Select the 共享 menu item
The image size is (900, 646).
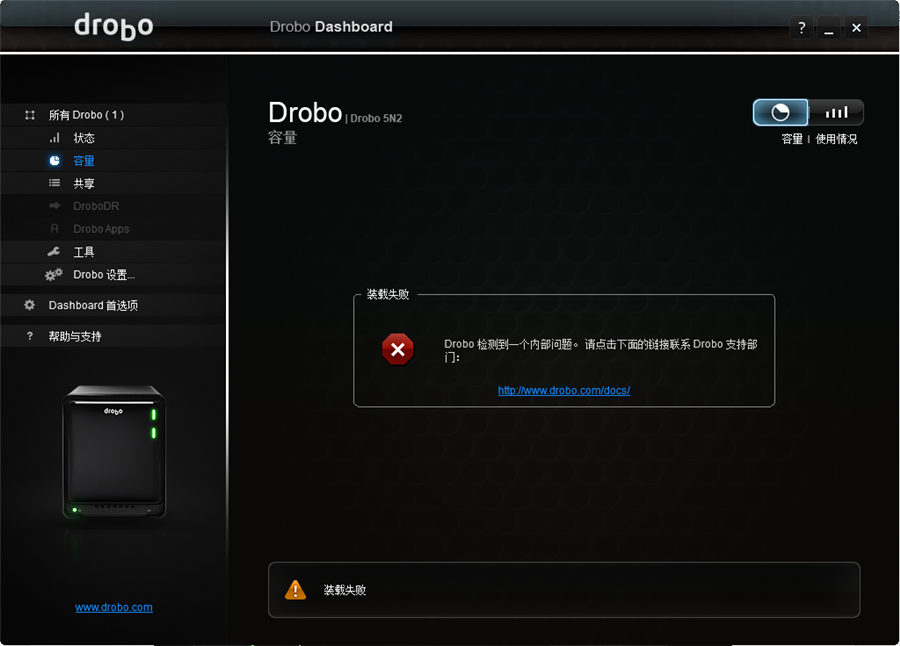click(84, 183)
